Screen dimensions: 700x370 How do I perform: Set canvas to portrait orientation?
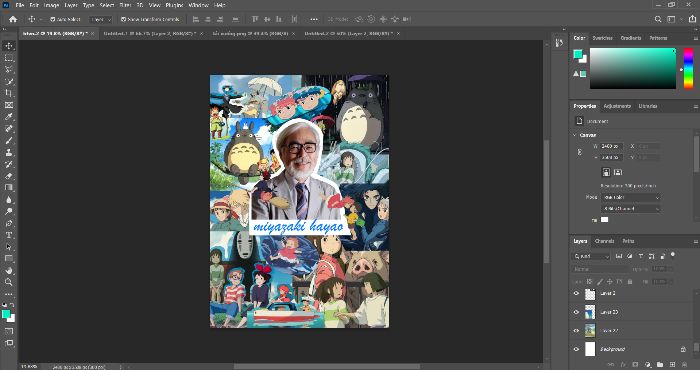point(606,172)
